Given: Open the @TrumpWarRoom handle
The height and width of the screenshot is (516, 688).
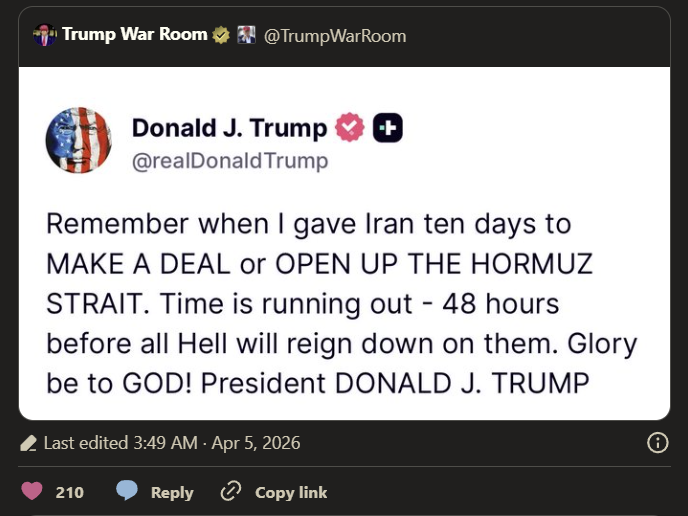Looking at the screenshot, I should tap(335, 36).
